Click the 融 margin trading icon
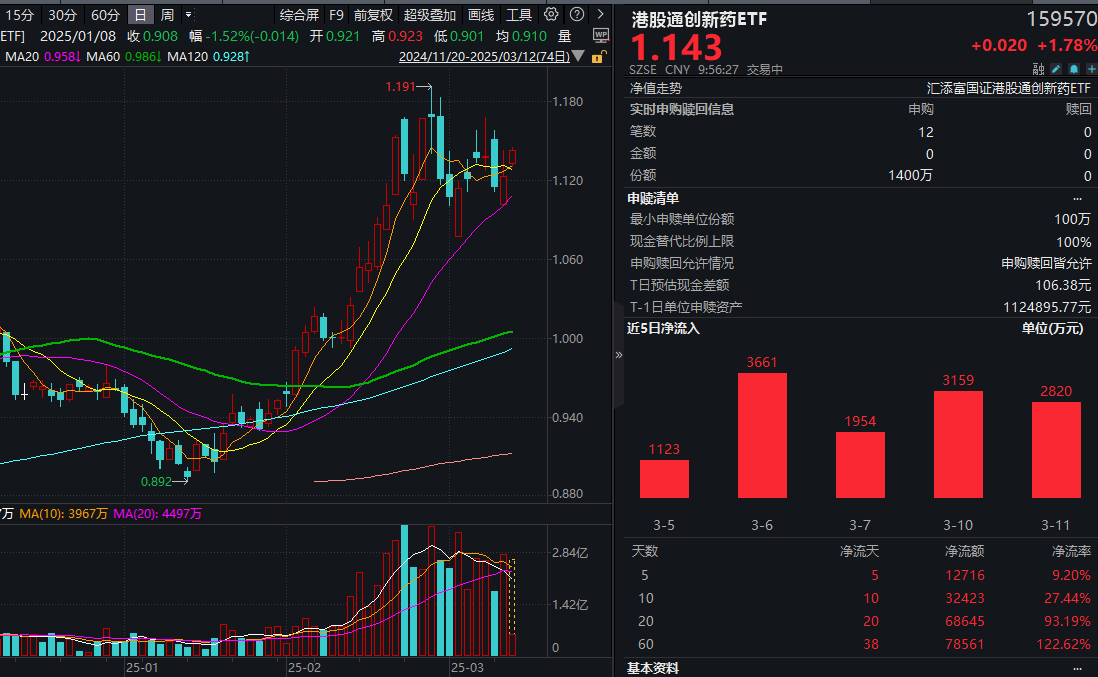The width and height of the screenshot is (1098, 677). pyautogui.click(x=1039, y=69)
